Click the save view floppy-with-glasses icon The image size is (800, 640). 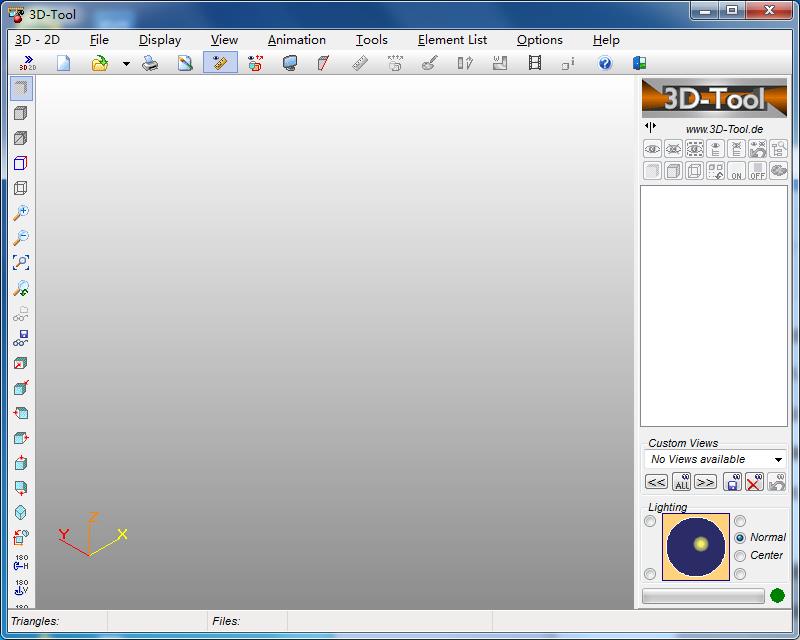pyautogui.click(x=21, y=338)
